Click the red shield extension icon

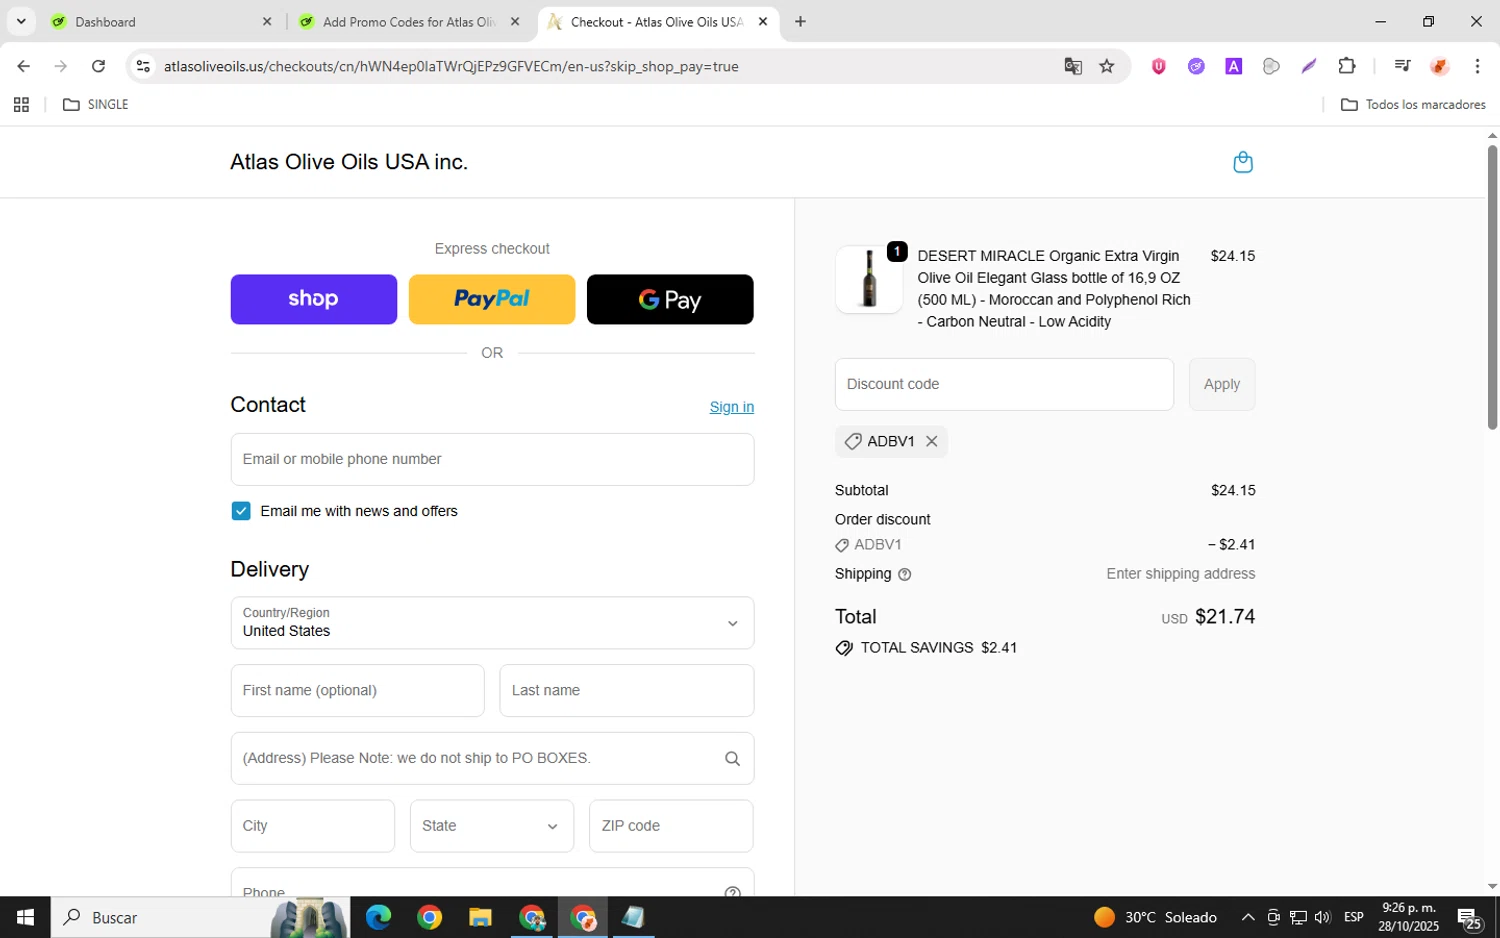(1158, 66)
